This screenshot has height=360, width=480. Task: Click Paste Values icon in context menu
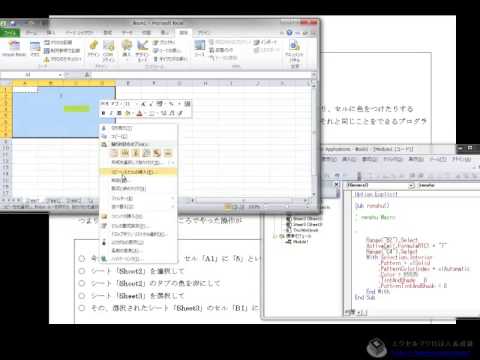coord(125,153)
